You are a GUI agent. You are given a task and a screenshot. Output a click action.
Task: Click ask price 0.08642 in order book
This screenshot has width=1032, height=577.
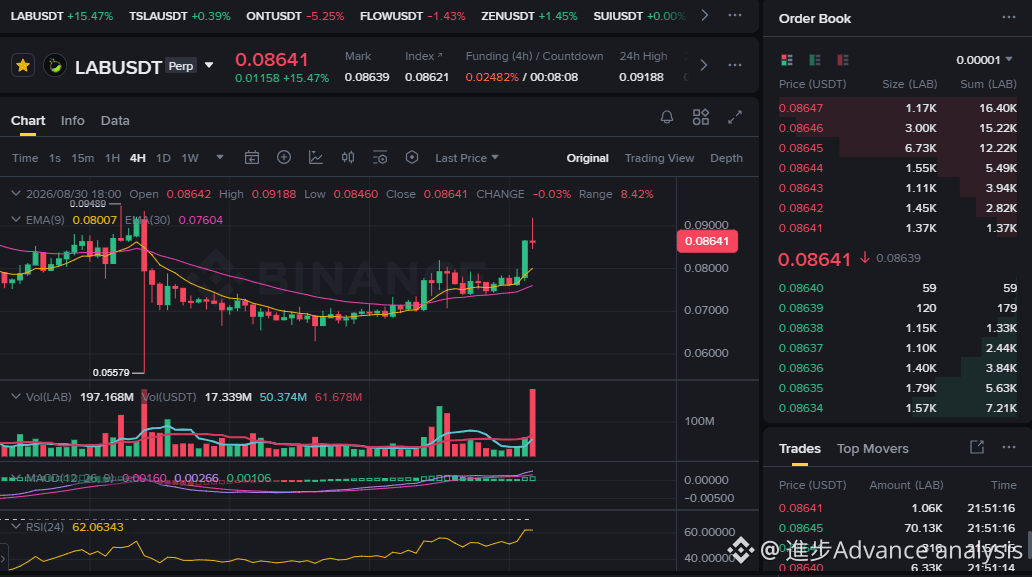[x=800, y=208]
